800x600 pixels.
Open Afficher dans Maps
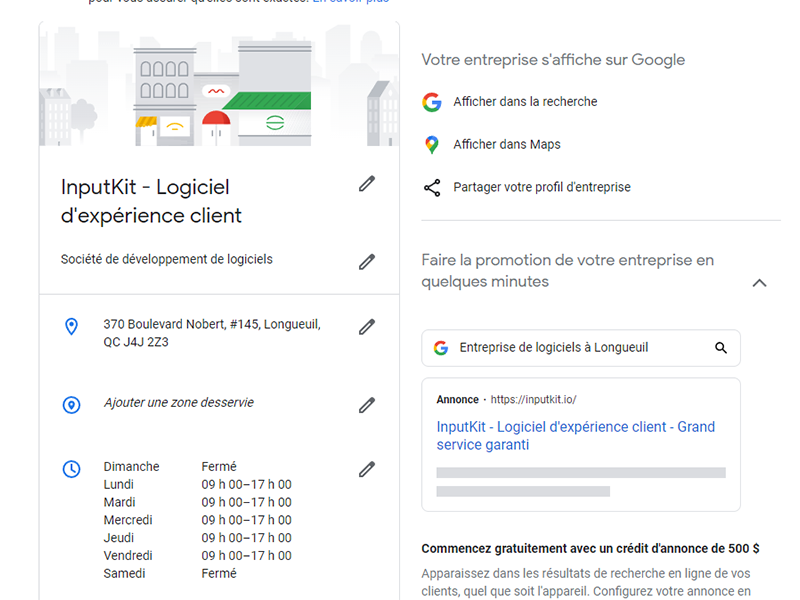(x=507, y=144)
